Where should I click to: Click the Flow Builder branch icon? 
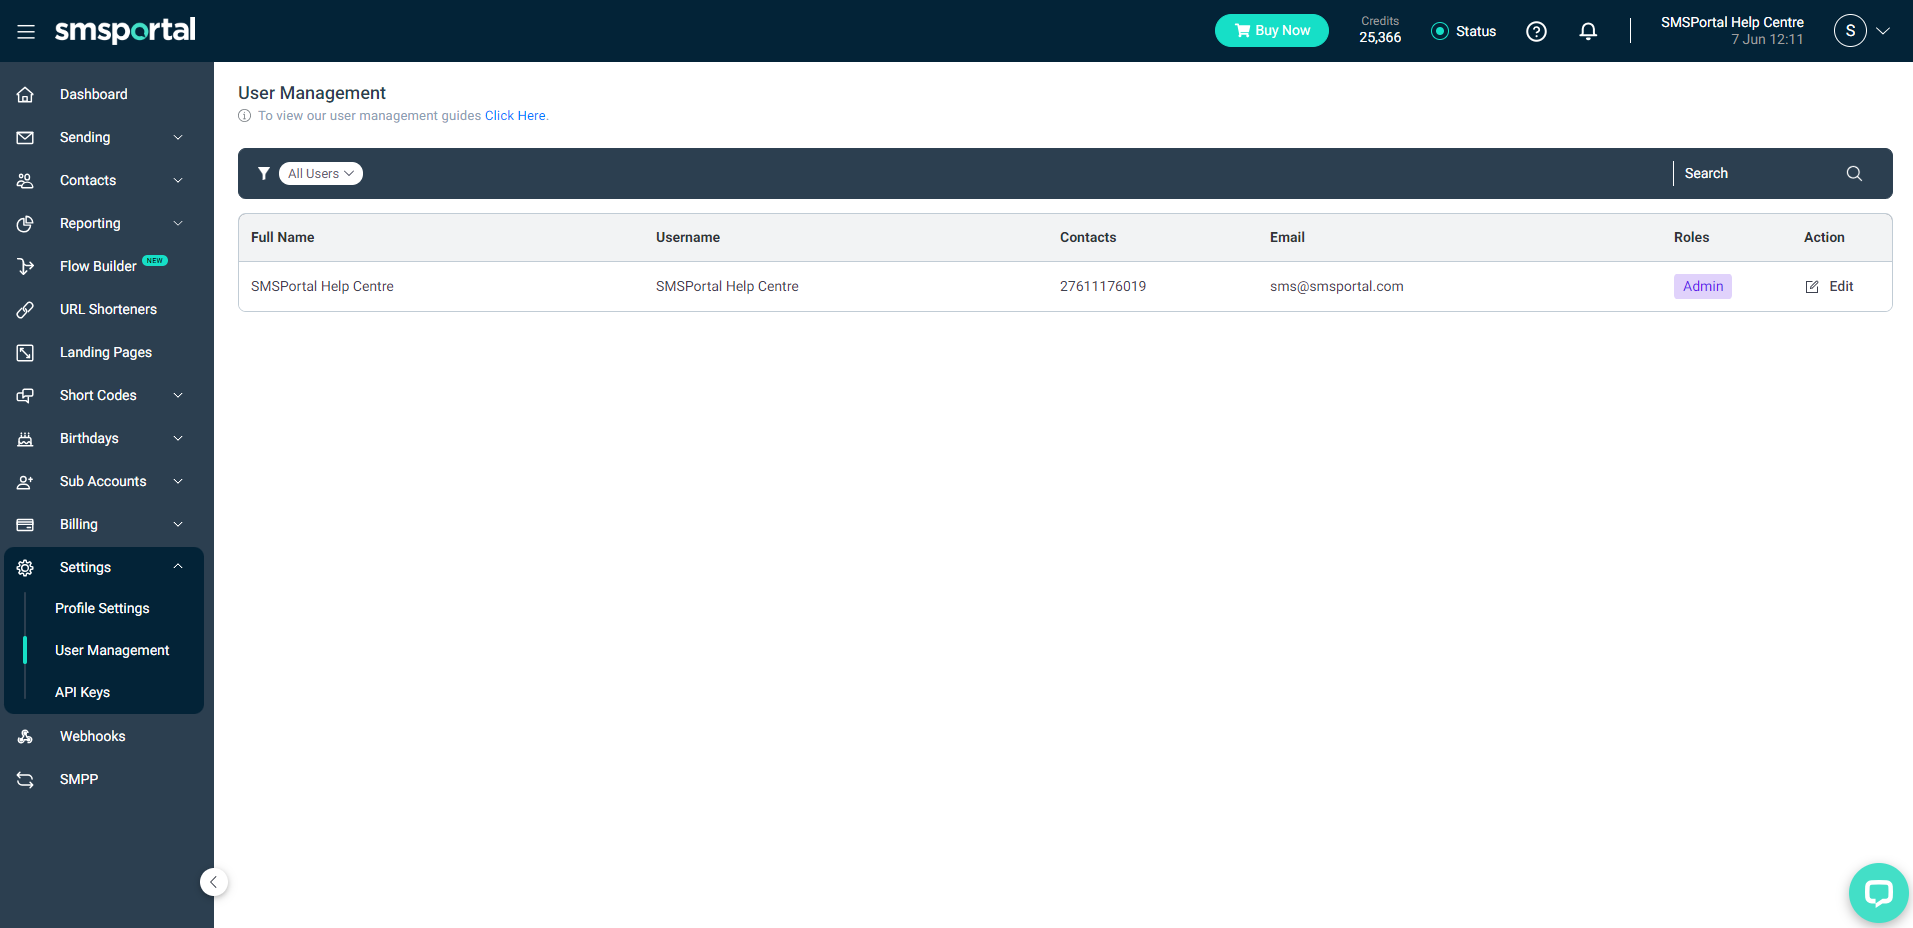(25, 267)
